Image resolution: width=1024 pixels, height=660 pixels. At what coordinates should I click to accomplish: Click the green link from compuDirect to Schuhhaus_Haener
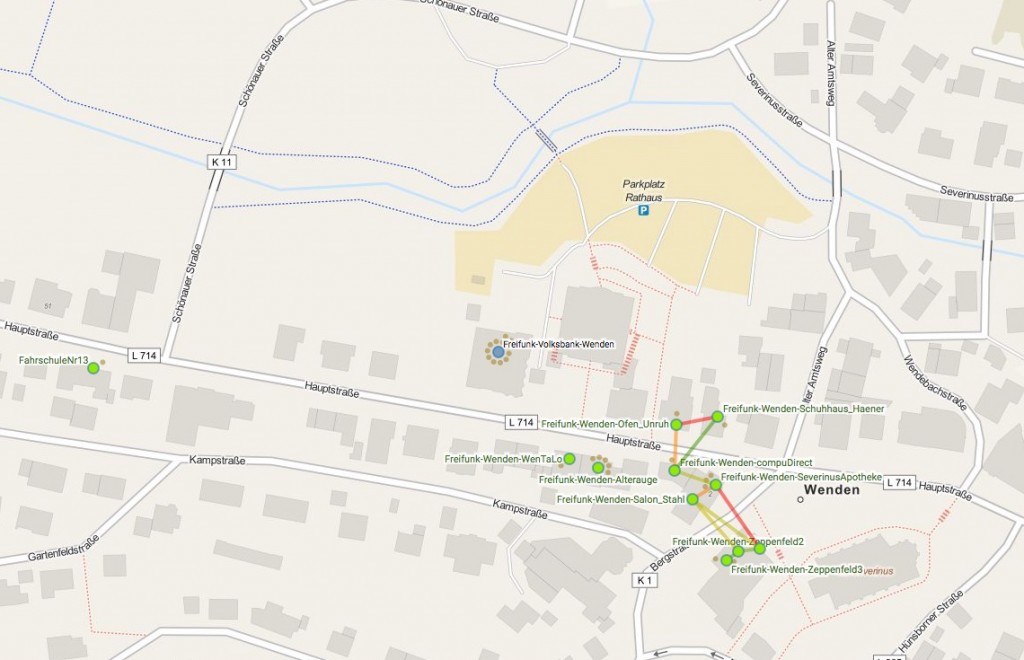(x=696, y=444)
